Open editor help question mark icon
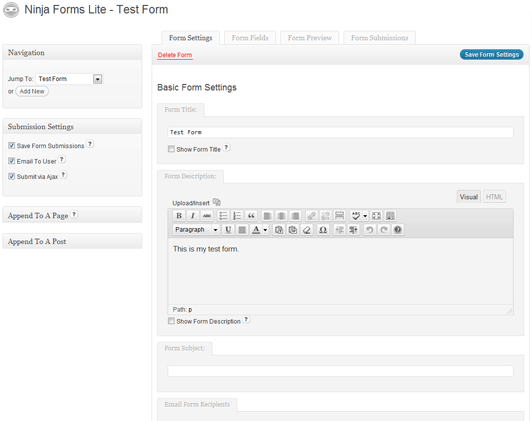The image size is (532, 421). [398, 230]
